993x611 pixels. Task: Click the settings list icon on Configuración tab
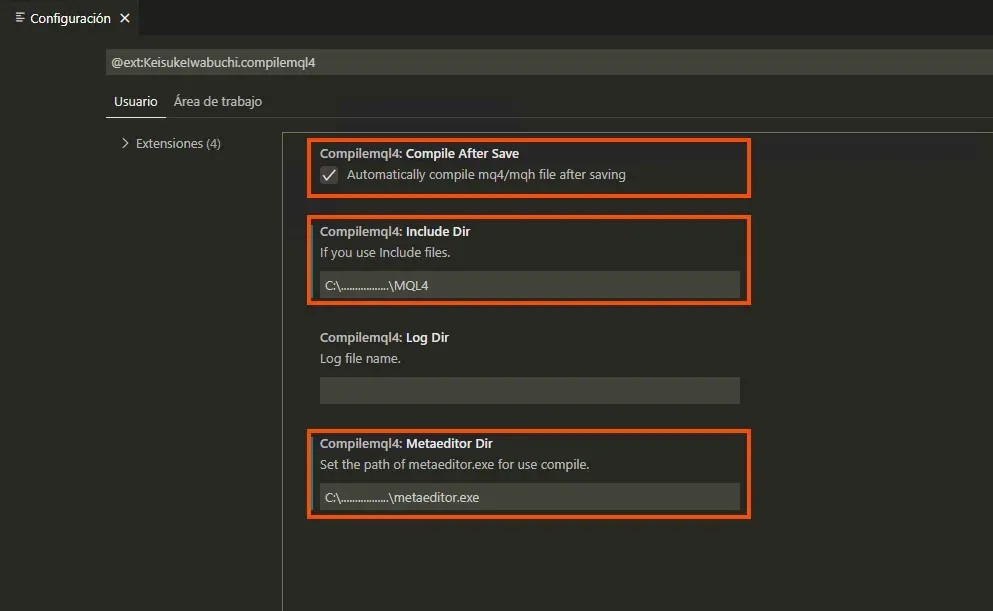(20, 18)
